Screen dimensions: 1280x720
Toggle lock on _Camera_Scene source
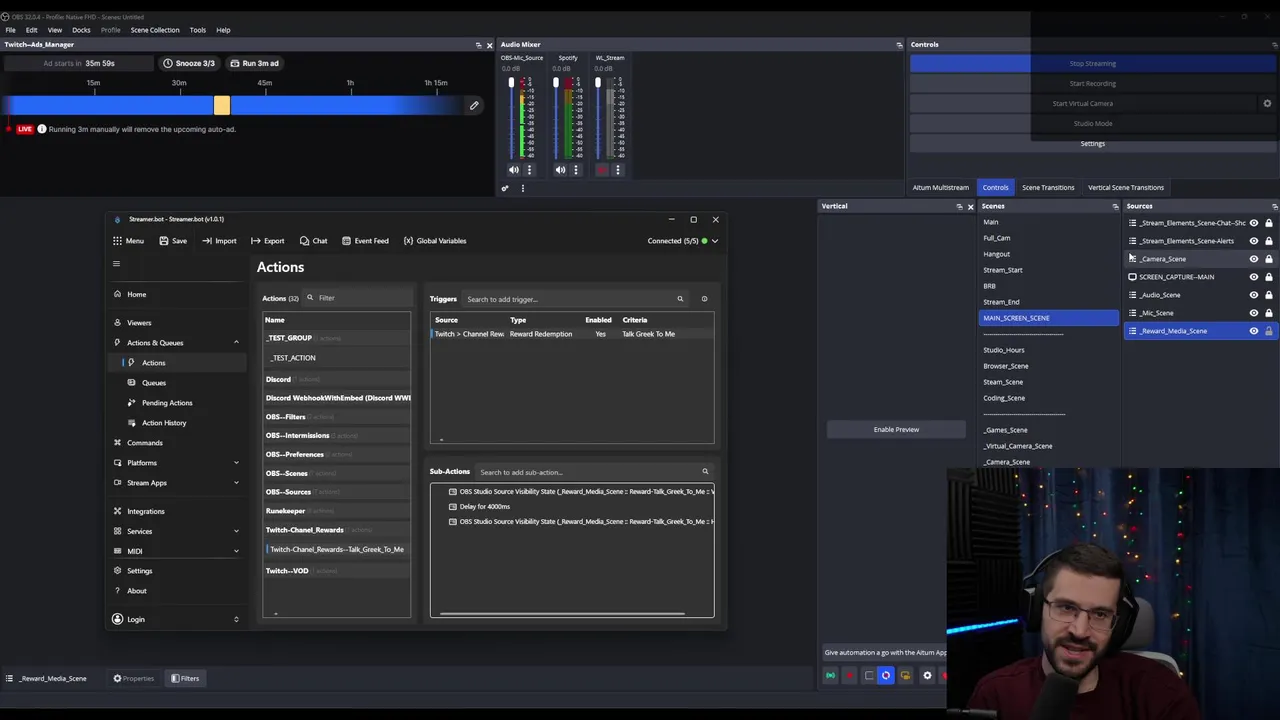[x=1269, y=259]
